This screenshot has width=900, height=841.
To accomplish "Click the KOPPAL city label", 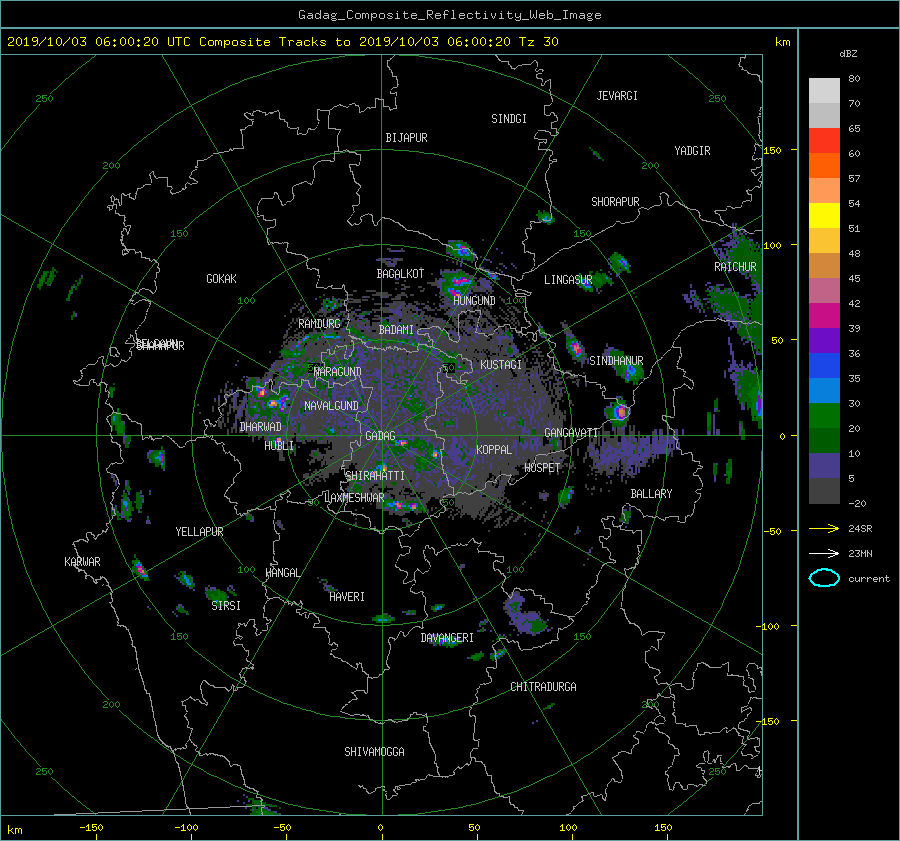I will [494, 449].
